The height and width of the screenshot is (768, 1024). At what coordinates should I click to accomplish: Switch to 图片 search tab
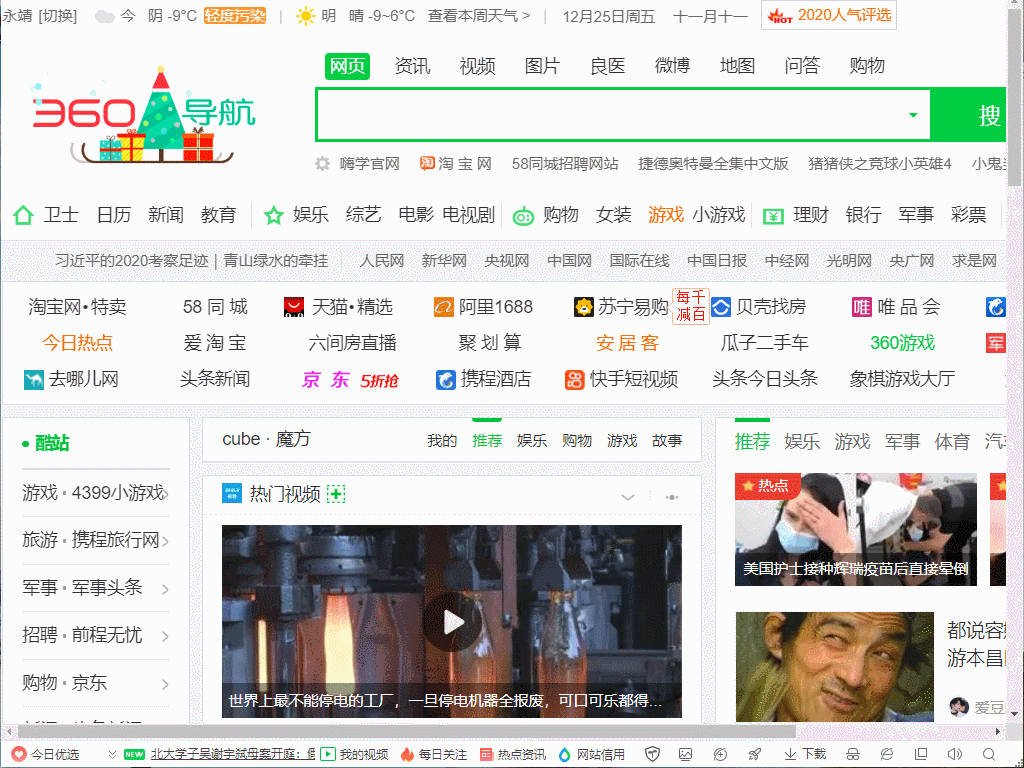coord(543,66)
